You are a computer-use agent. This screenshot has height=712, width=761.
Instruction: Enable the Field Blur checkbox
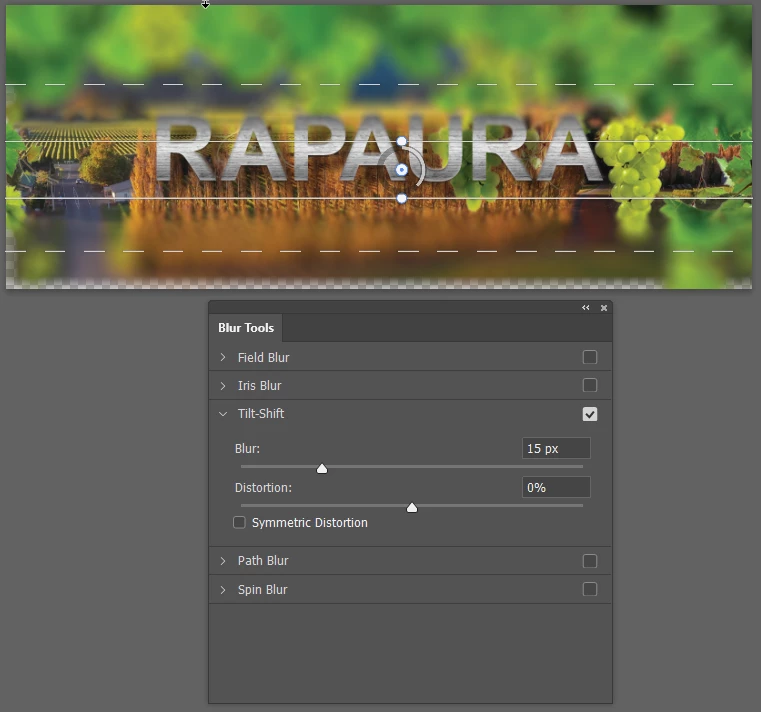click(590, 357)
